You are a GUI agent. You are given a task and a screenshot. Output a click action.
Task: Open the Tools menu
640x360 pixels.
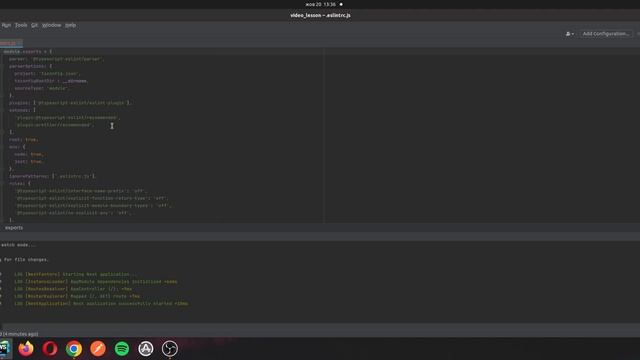(x=21, y=25)
